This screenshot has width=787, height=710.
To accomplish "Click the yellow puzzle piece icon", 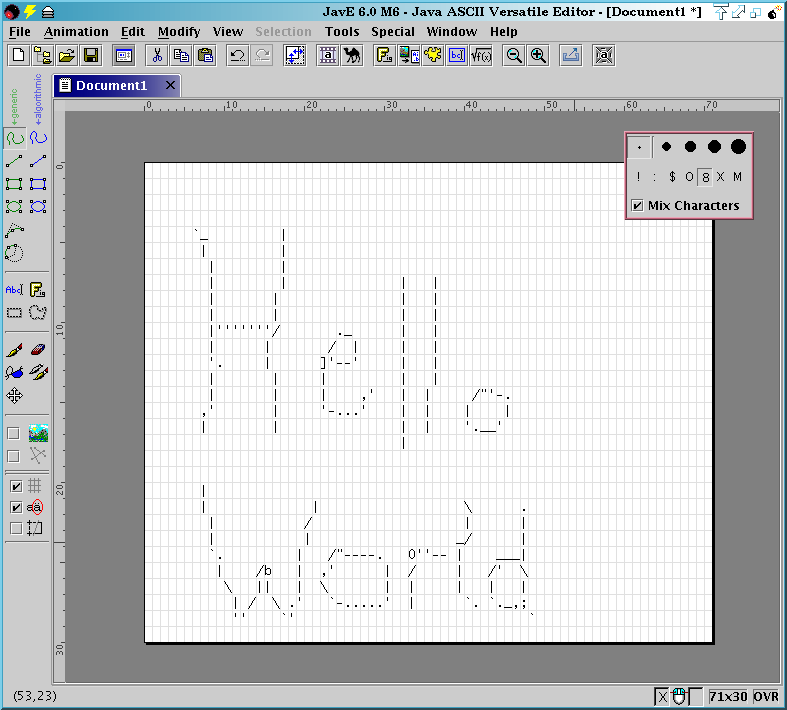I will click(433, 55).
